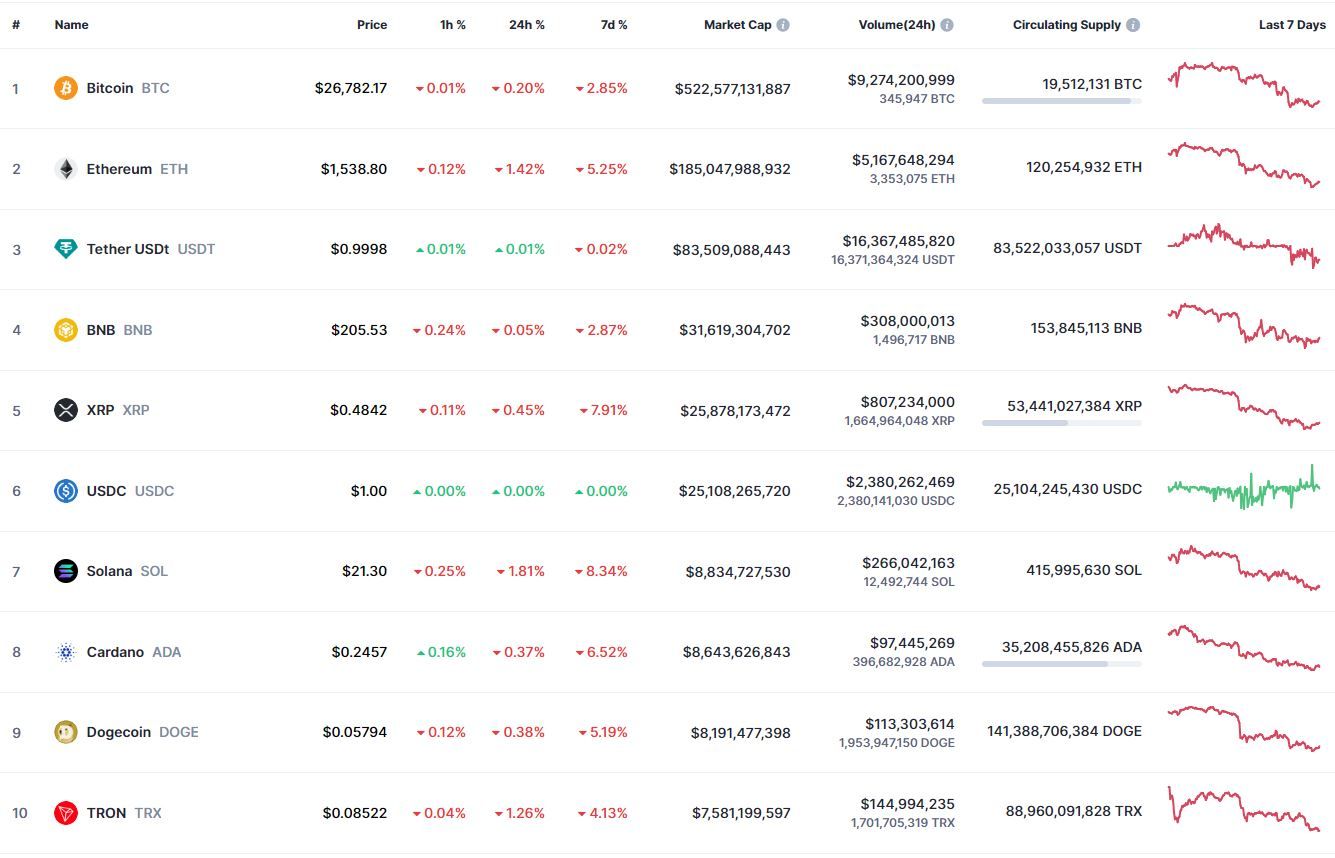Click the Market Cap info icon
This screenshot has height=858, width=1335.
[783, 25]
